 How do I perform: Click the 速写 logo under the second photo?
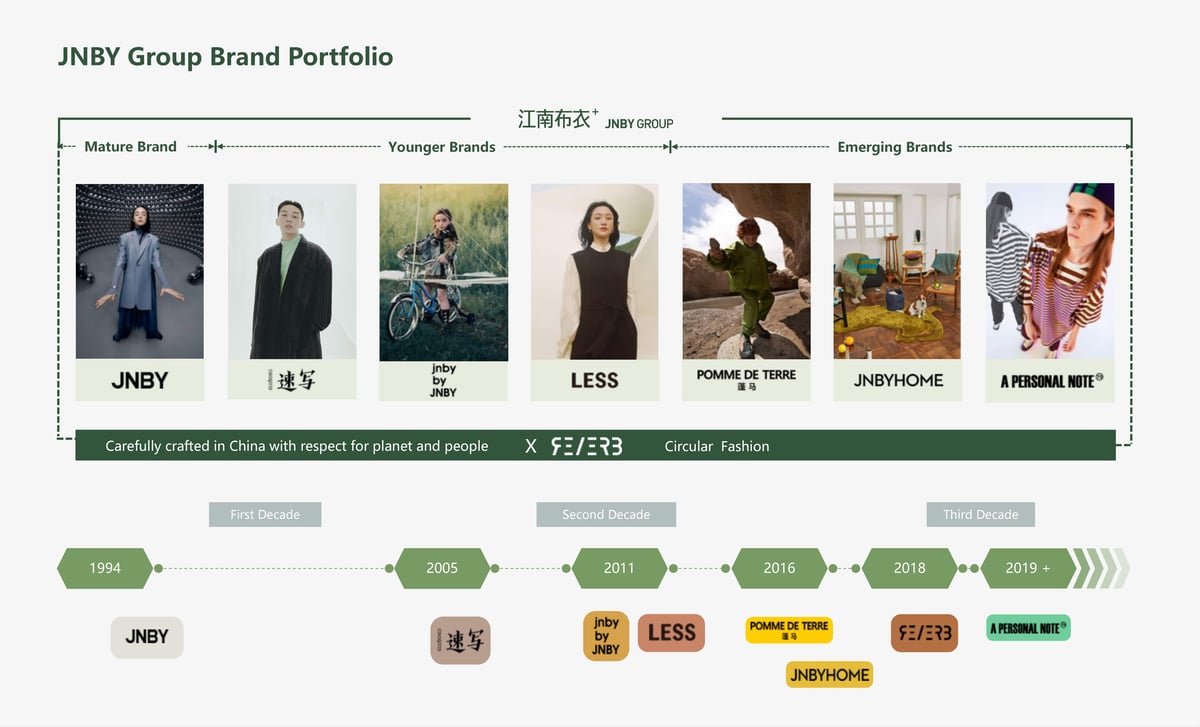292,380
